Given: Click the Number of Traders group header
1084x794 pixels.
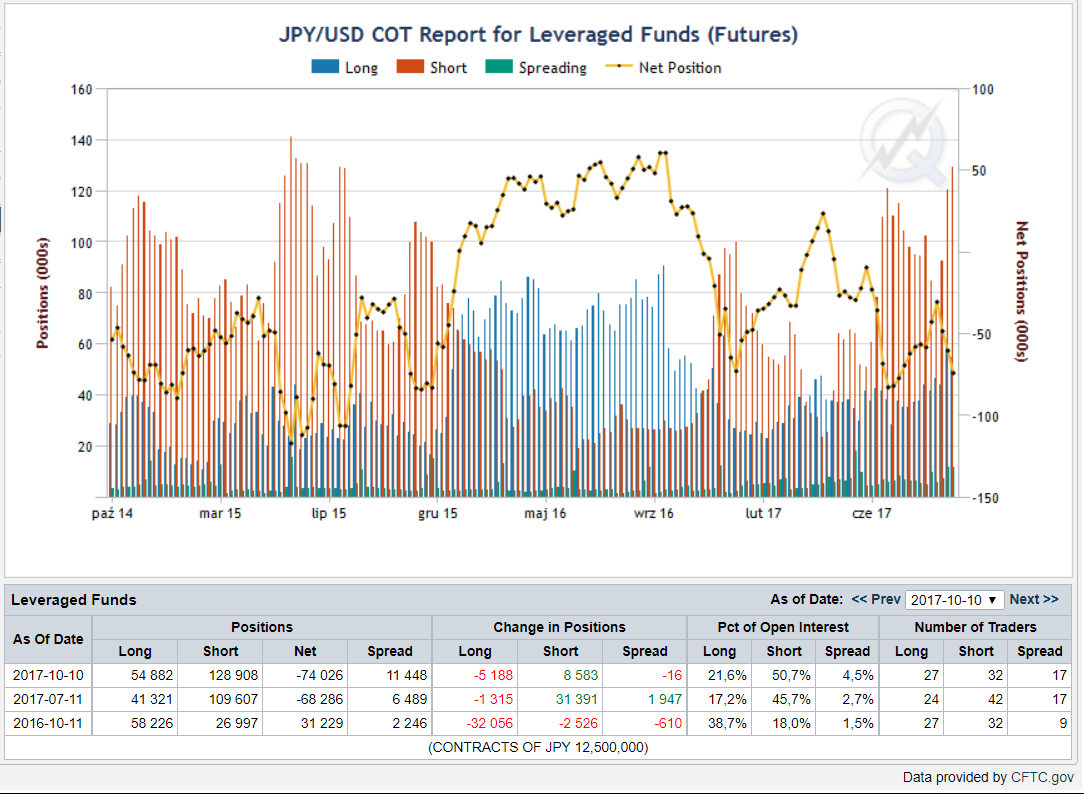Looking at the screenshot, I should 975,627.
